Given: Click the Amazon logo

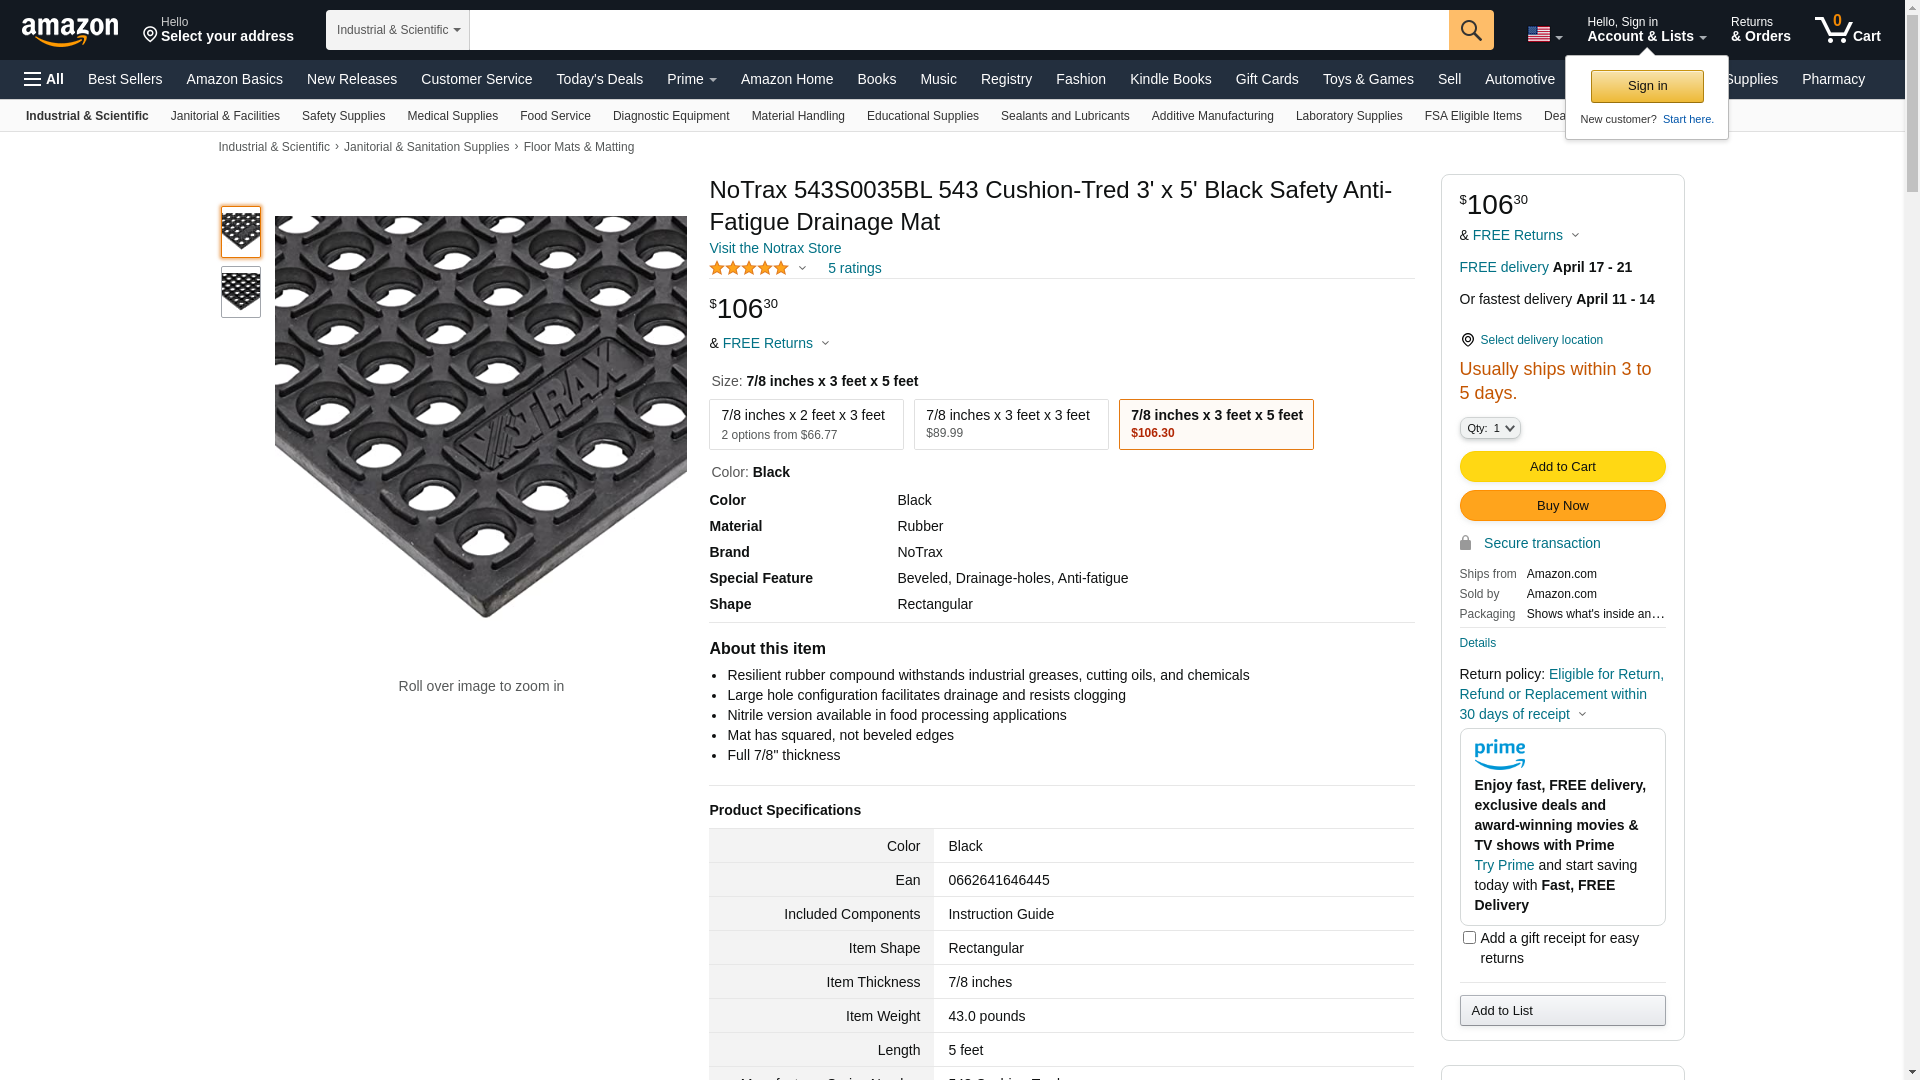Looking at the screenshot, I should (x=70, y=31).
